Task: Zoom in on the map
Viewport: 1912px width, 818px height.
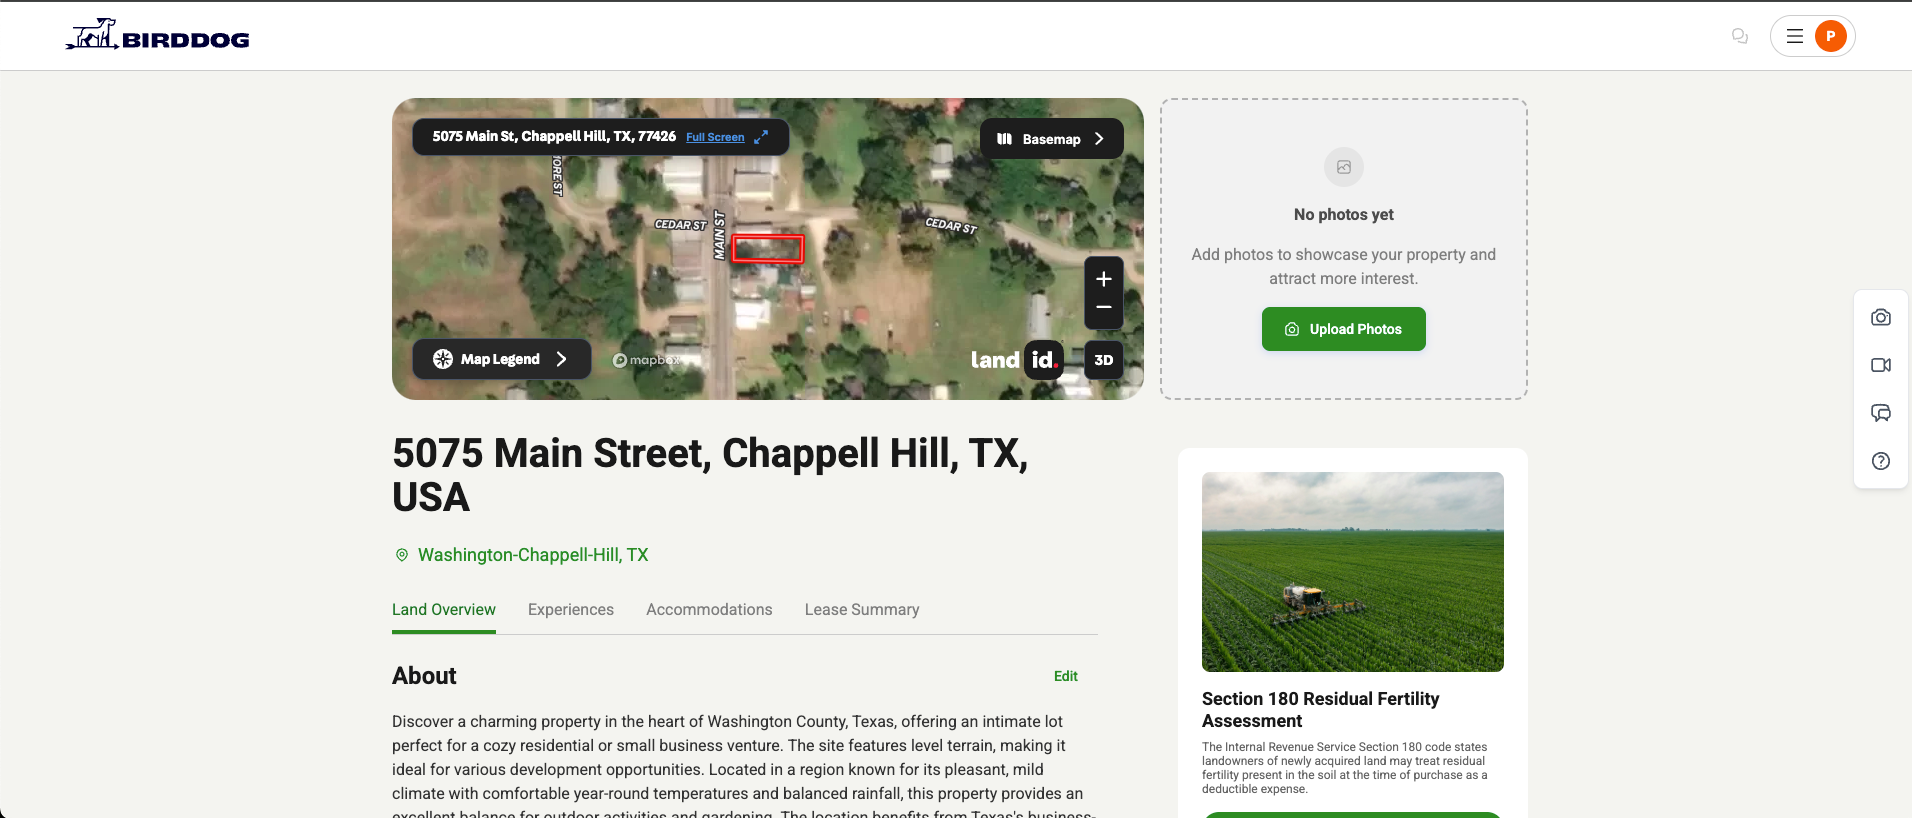Action: coord(1104,278)
